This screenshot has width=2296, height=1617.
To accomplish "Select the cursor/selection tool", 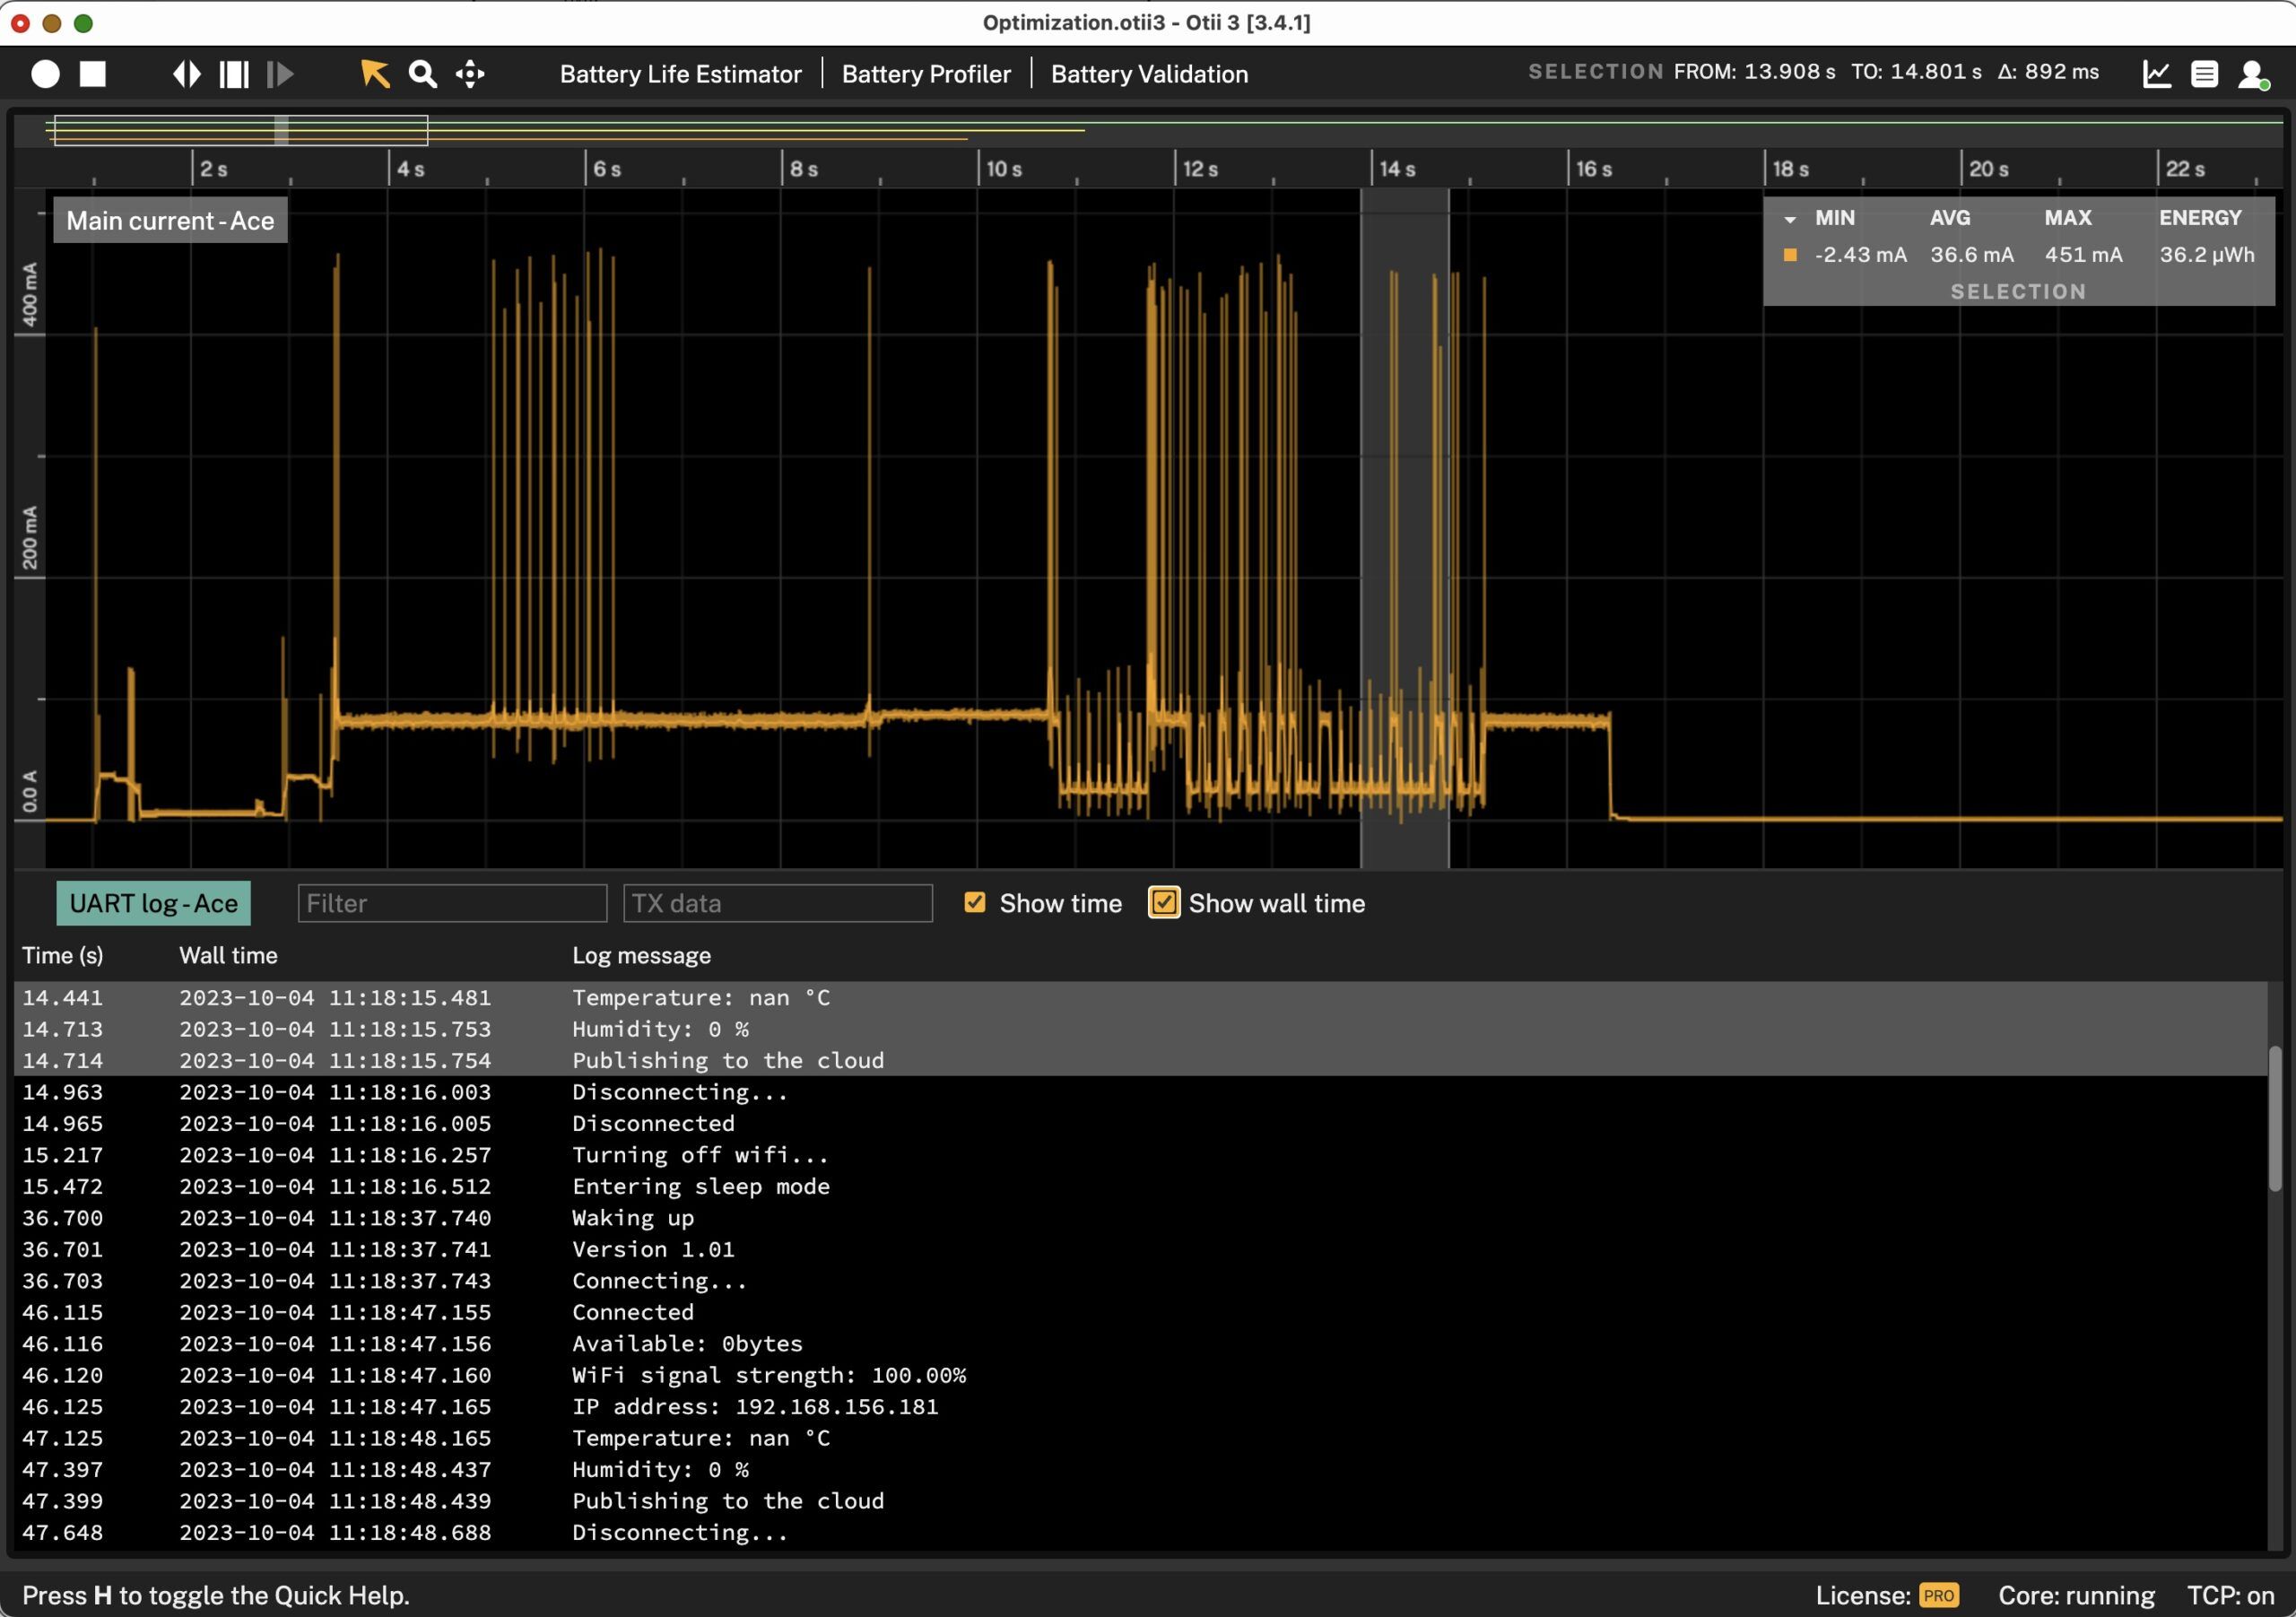I will pos(373,74).
